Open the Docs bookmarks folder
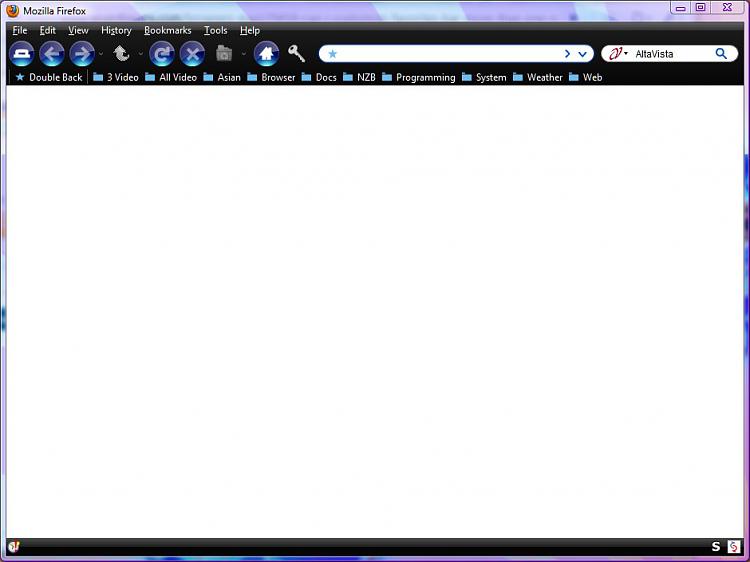This screenshot has height=562, width=750. 319,77
